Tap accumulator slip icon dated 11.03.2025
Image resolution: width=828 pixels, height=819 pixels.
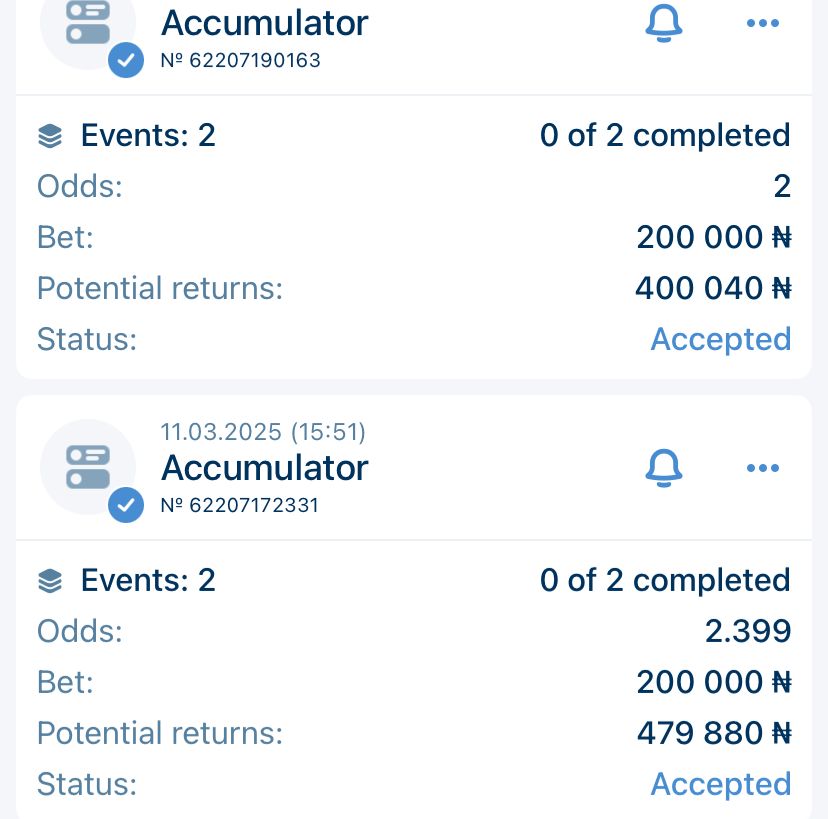(x=87, y=467)
